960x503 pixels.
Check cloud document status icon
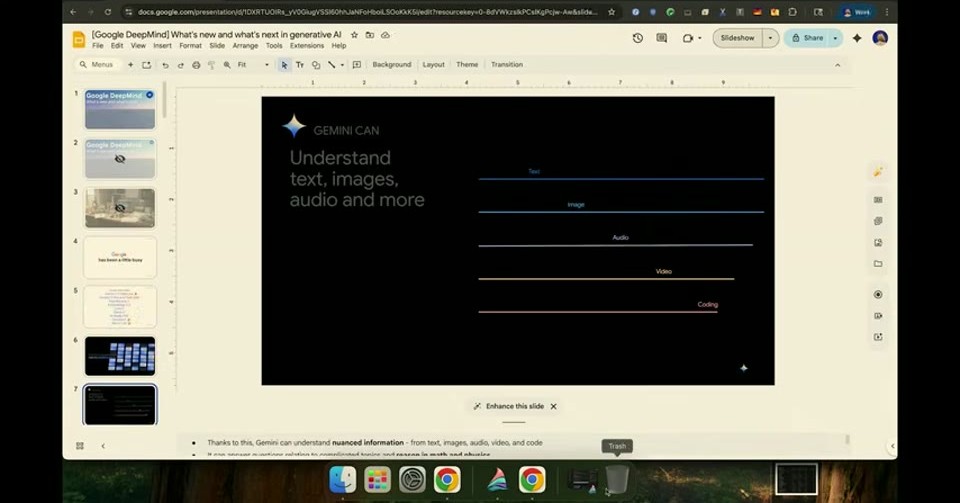coord(385,35)
